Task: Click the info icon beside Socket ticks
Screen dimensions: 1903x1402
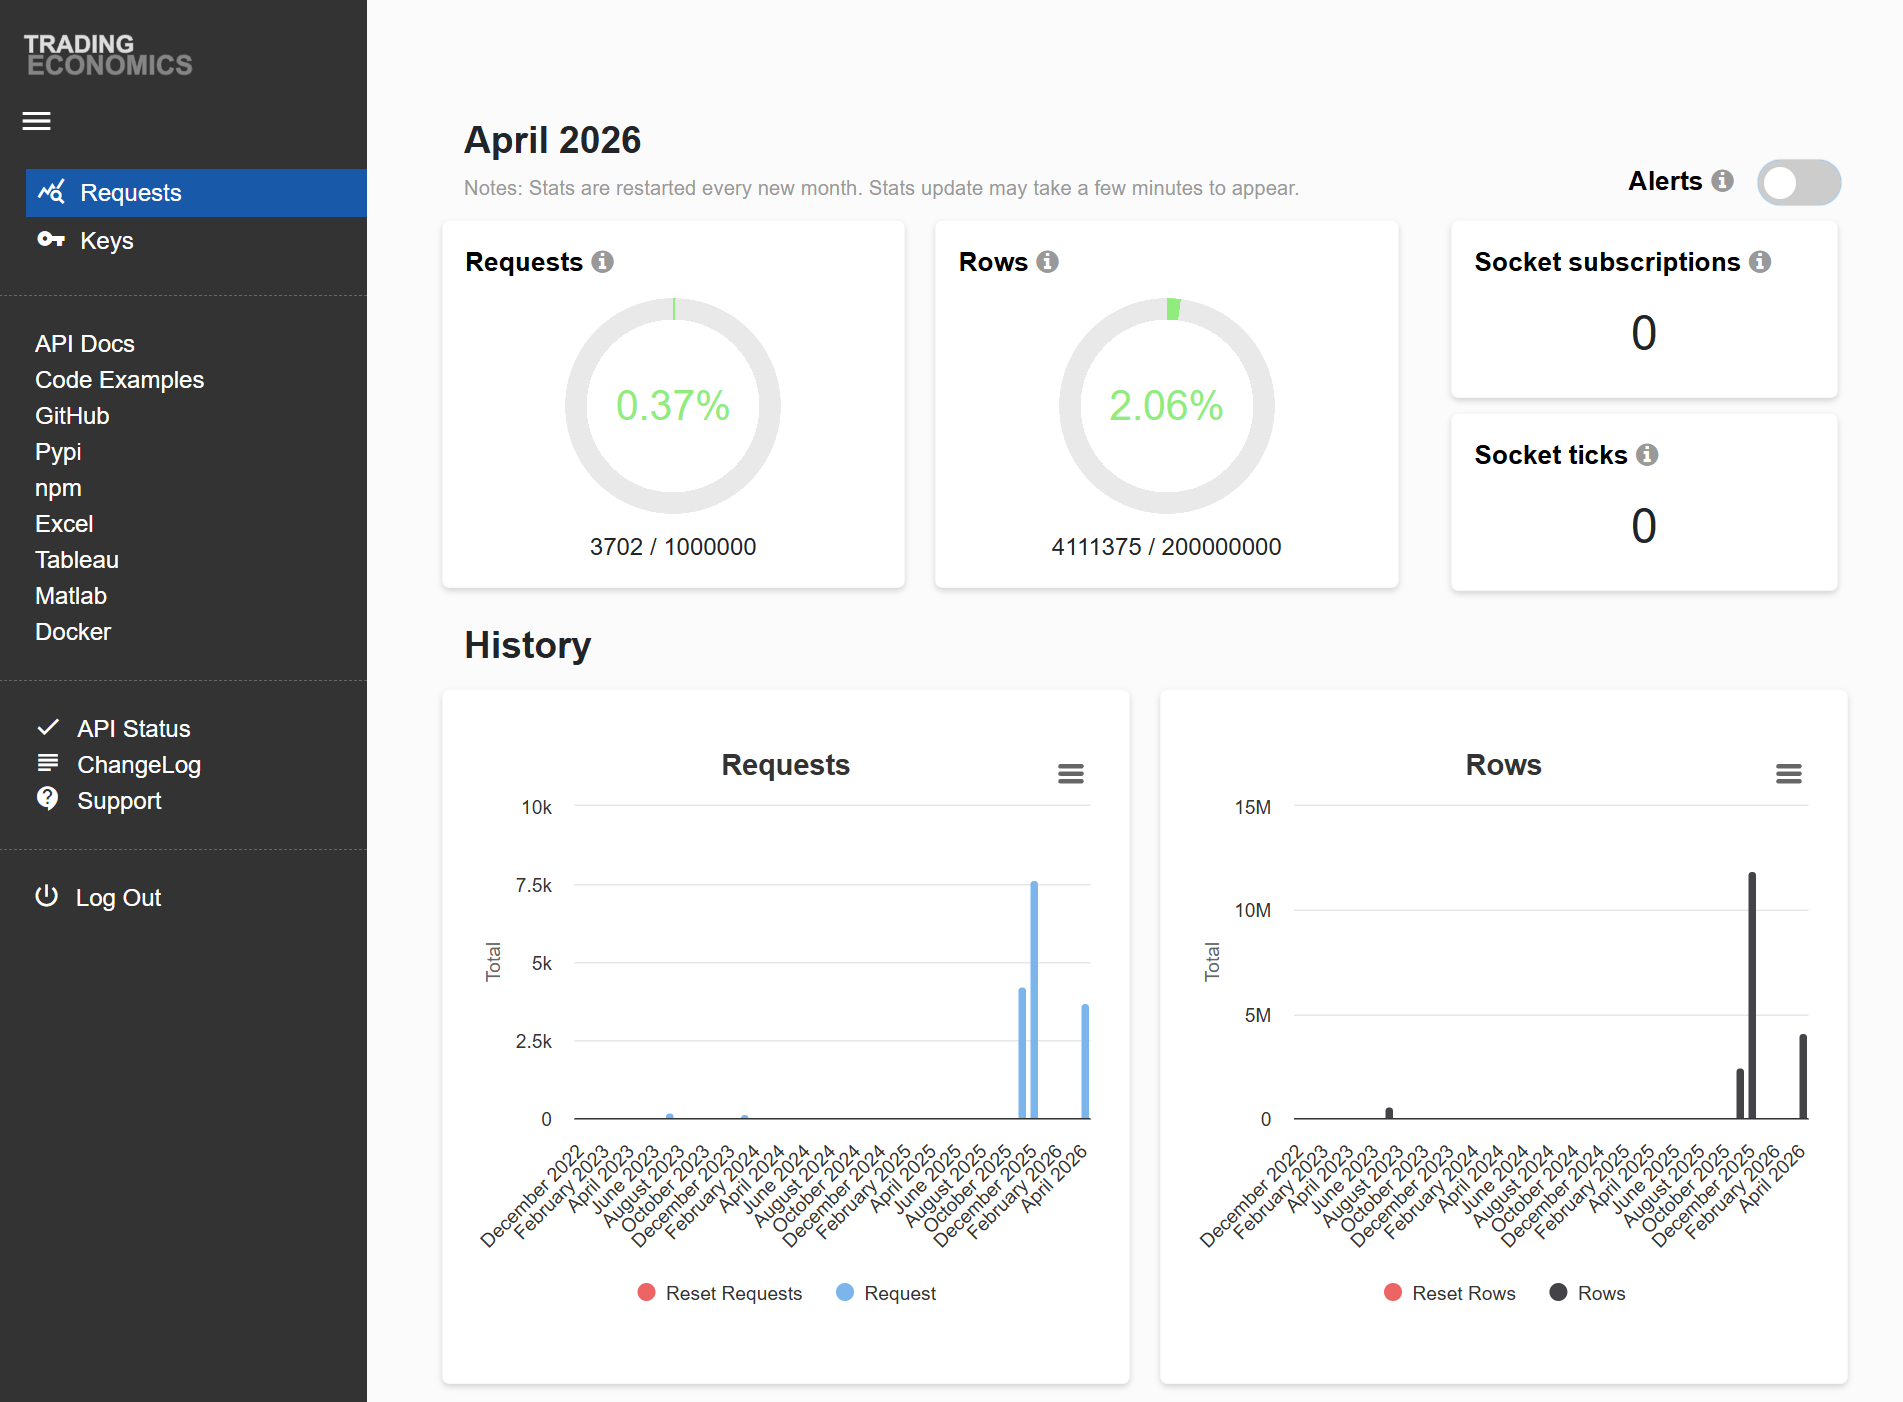Action: click(x=1647, y=455)
